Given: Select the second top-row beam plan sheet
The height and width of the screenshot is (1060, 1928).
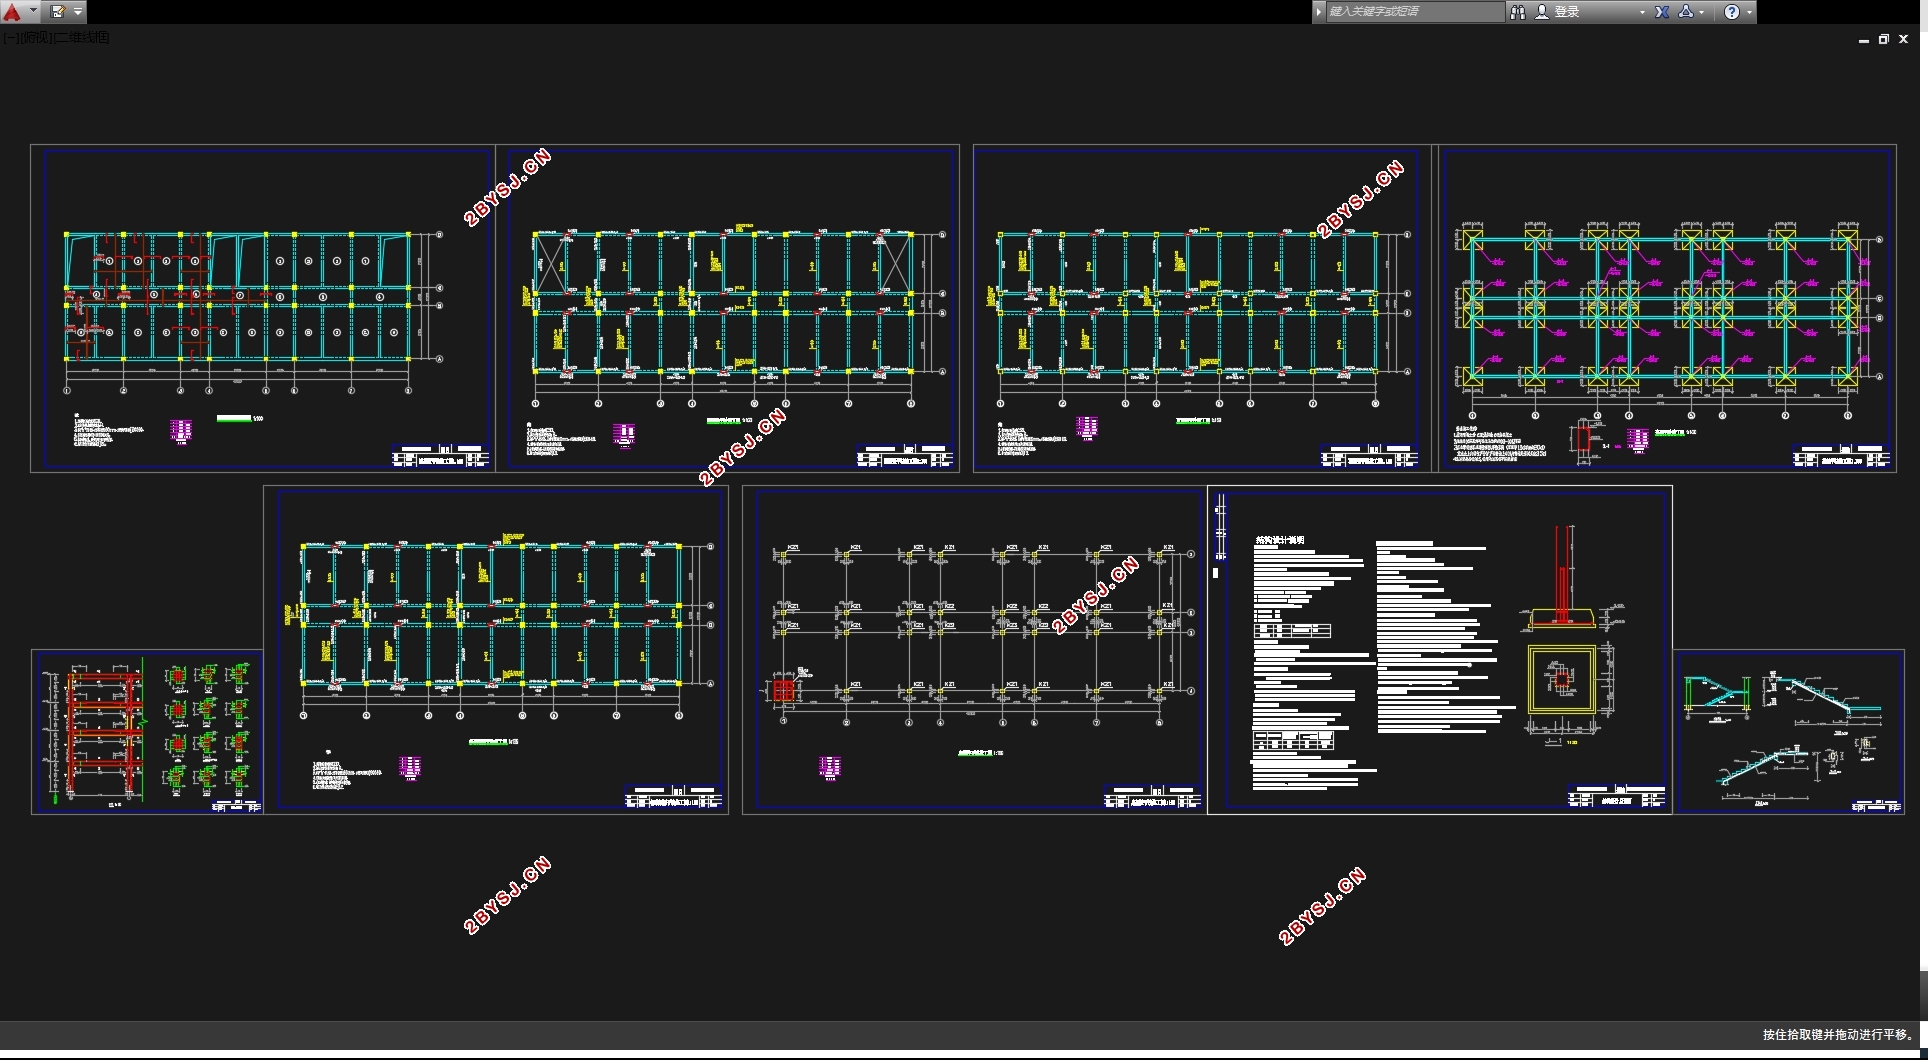Looking at the screenshot, I should (x=728, y=308).
